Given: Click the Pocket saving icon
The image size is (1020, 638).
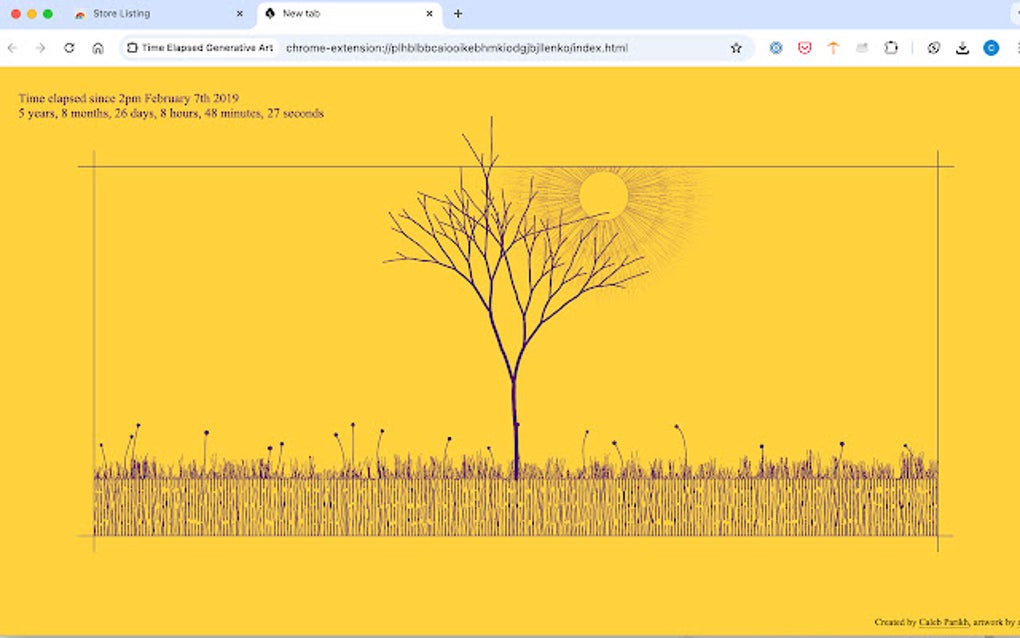Looking at the screenshot, I should click(805, 47).
